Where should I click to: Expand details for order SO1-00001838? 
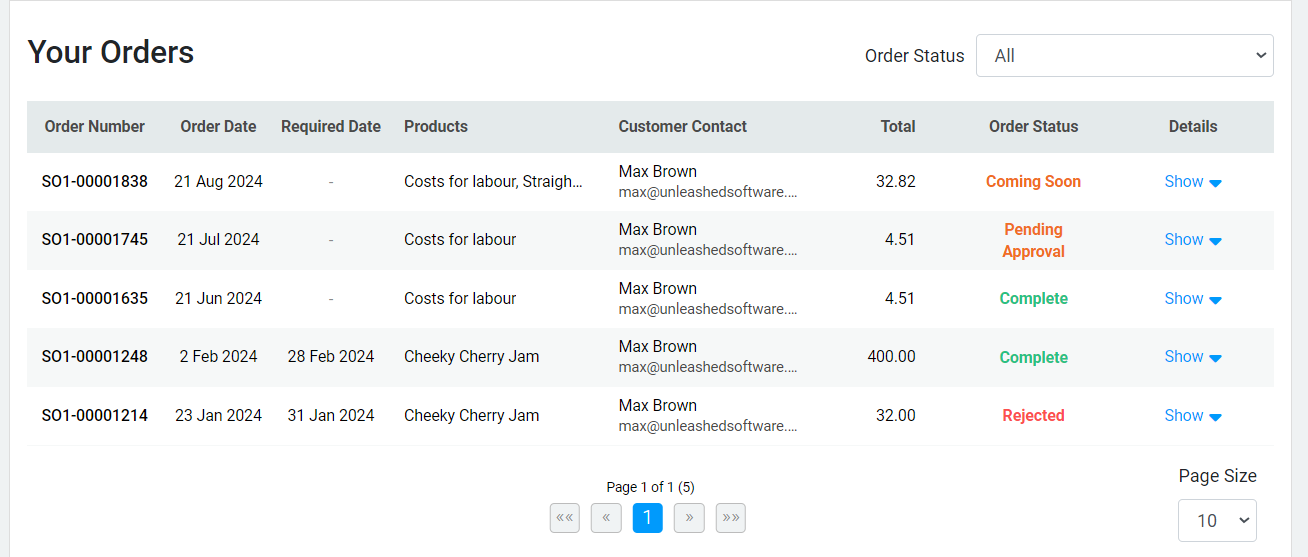click(x=1193, y=182)
